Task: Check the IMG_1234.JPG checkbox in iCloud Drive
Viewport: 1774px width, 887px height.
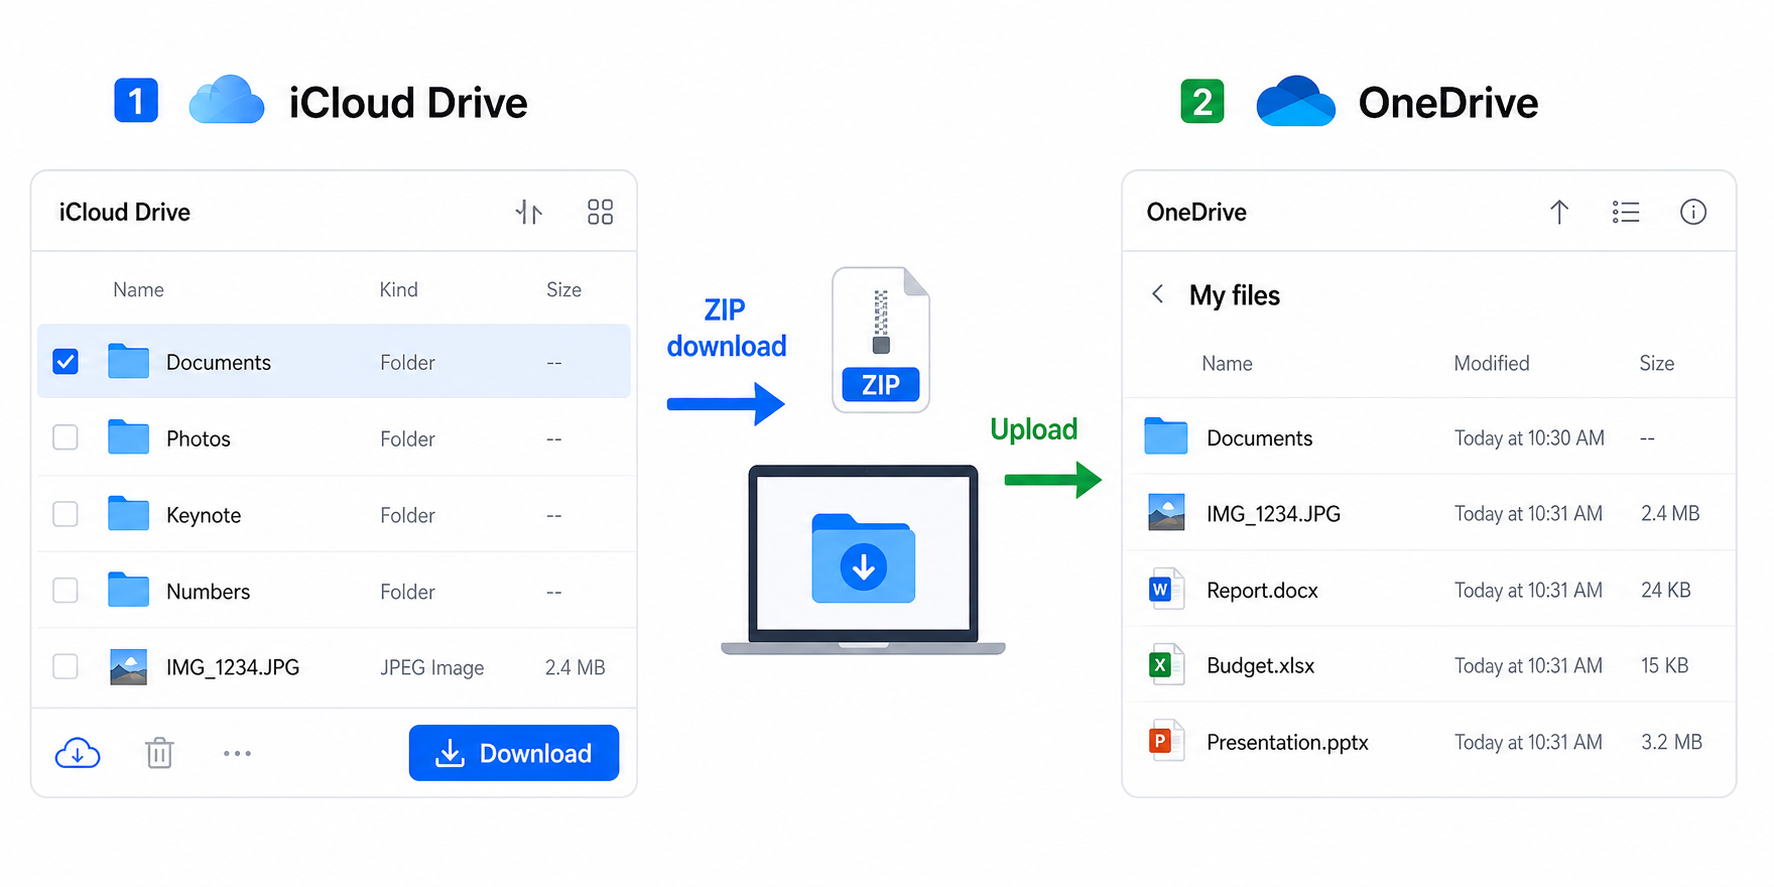Action: (x=65, y=666)
